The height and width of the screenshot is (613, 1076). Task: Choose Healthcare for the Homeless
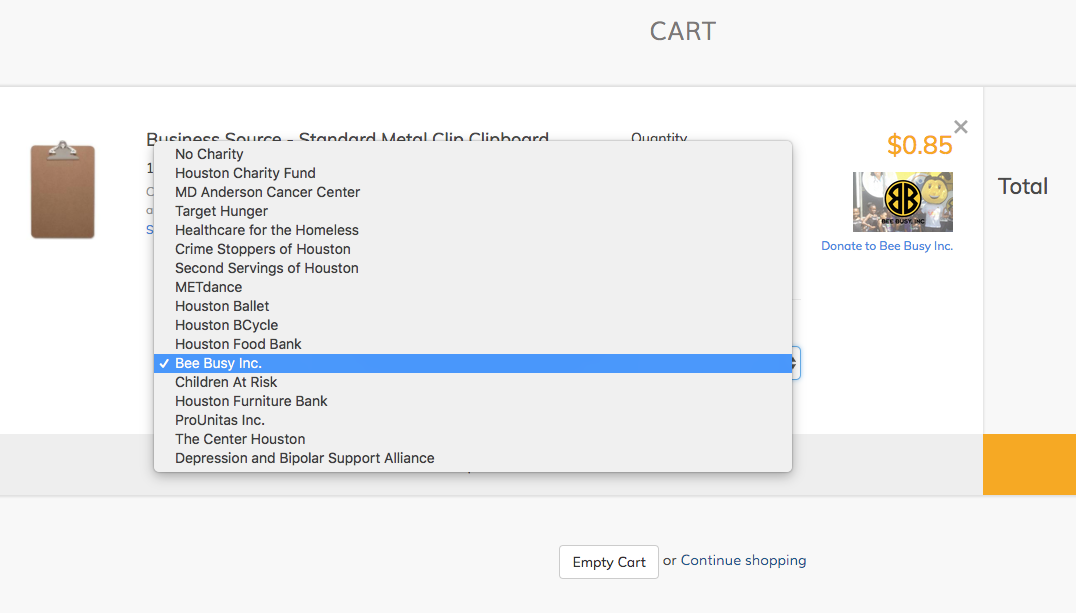pos(473,230)
